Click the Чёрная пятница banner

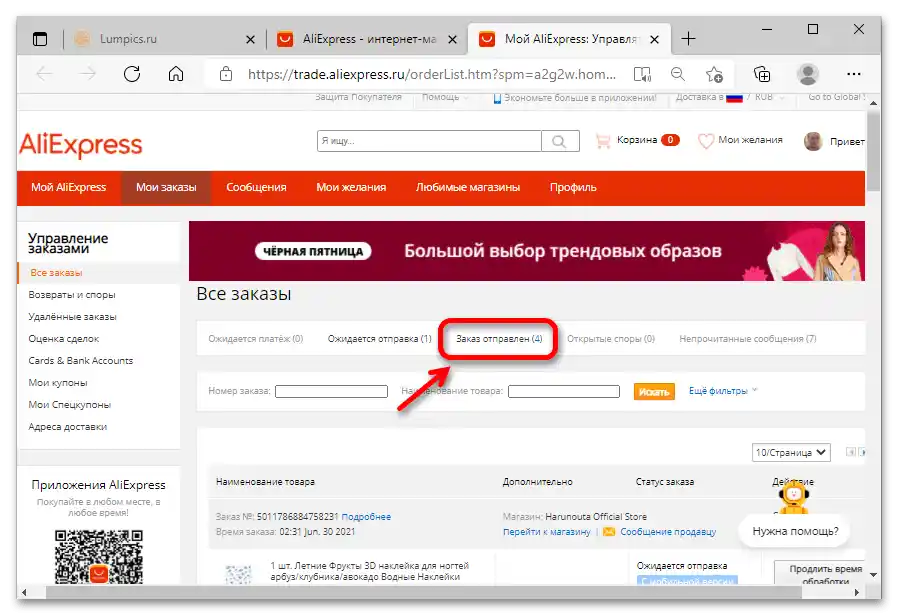(x=527, y=251)
